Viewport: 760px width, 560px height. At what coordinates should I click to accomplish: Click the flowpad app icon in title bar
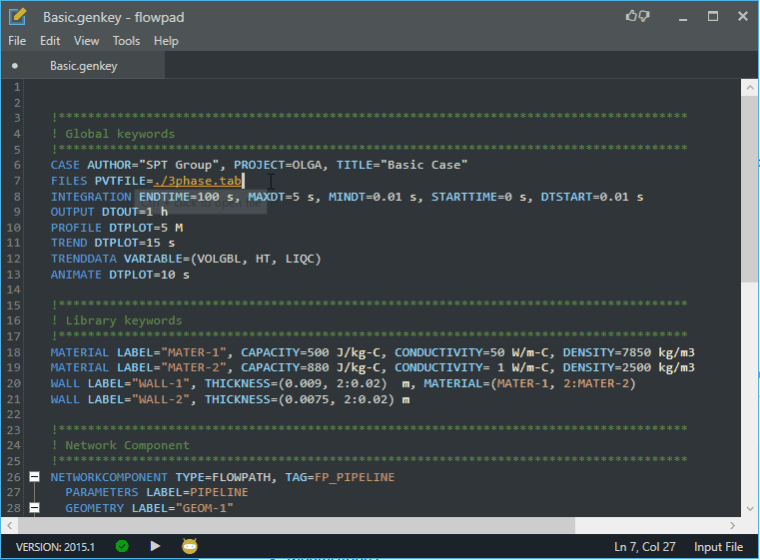(17, 17)
